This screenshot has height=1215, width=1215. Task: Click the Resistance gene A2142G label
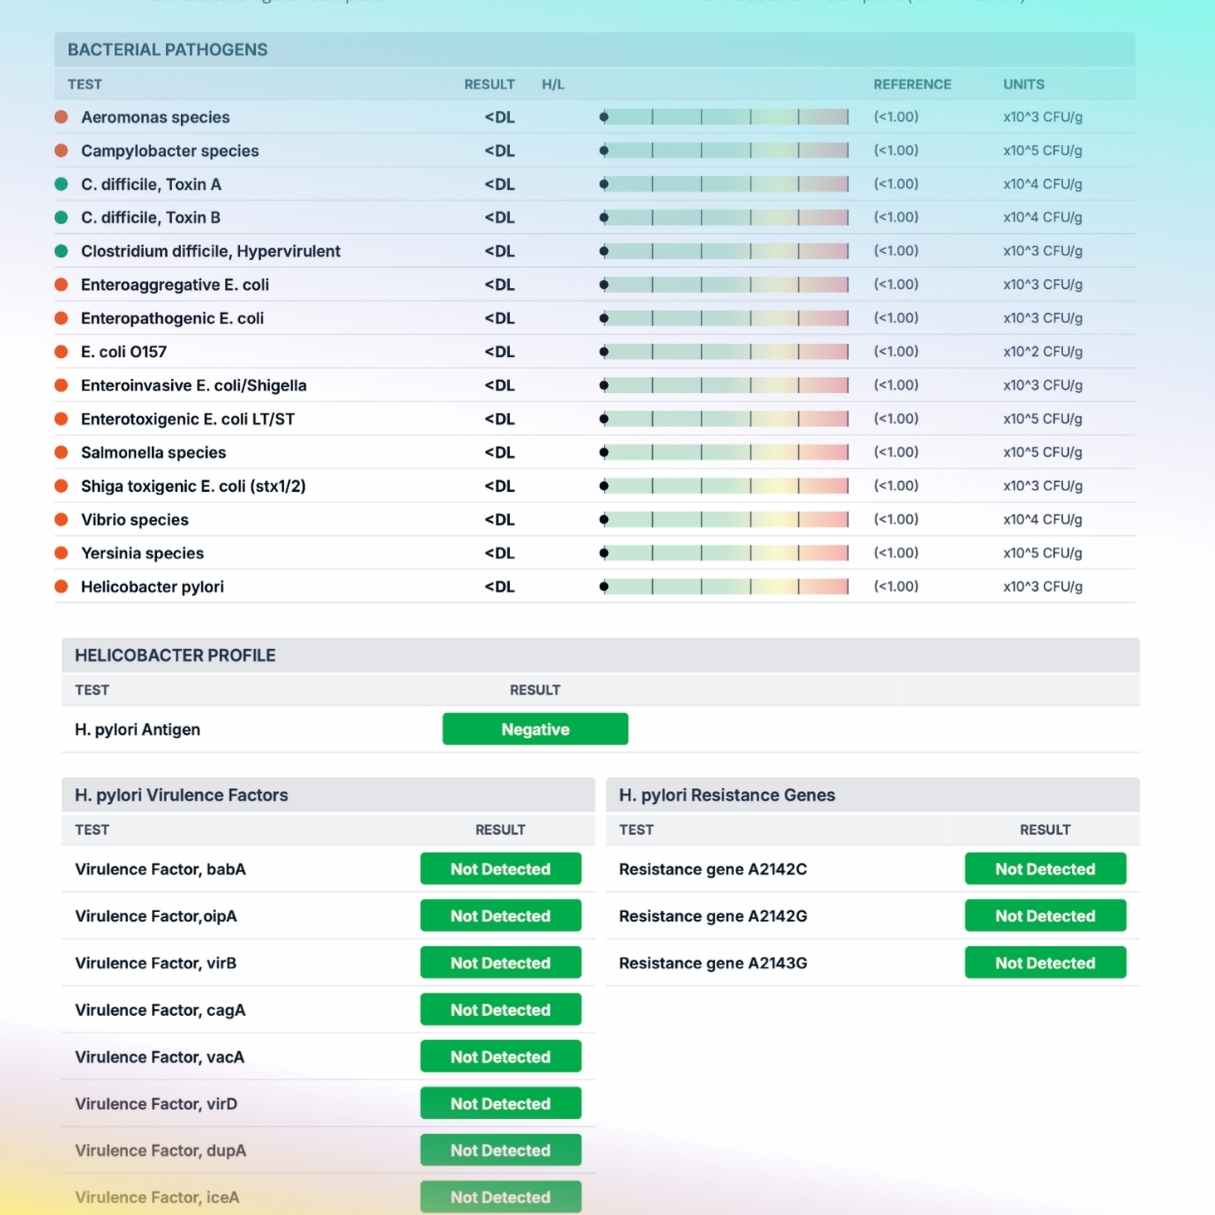(x=713, y=916)
